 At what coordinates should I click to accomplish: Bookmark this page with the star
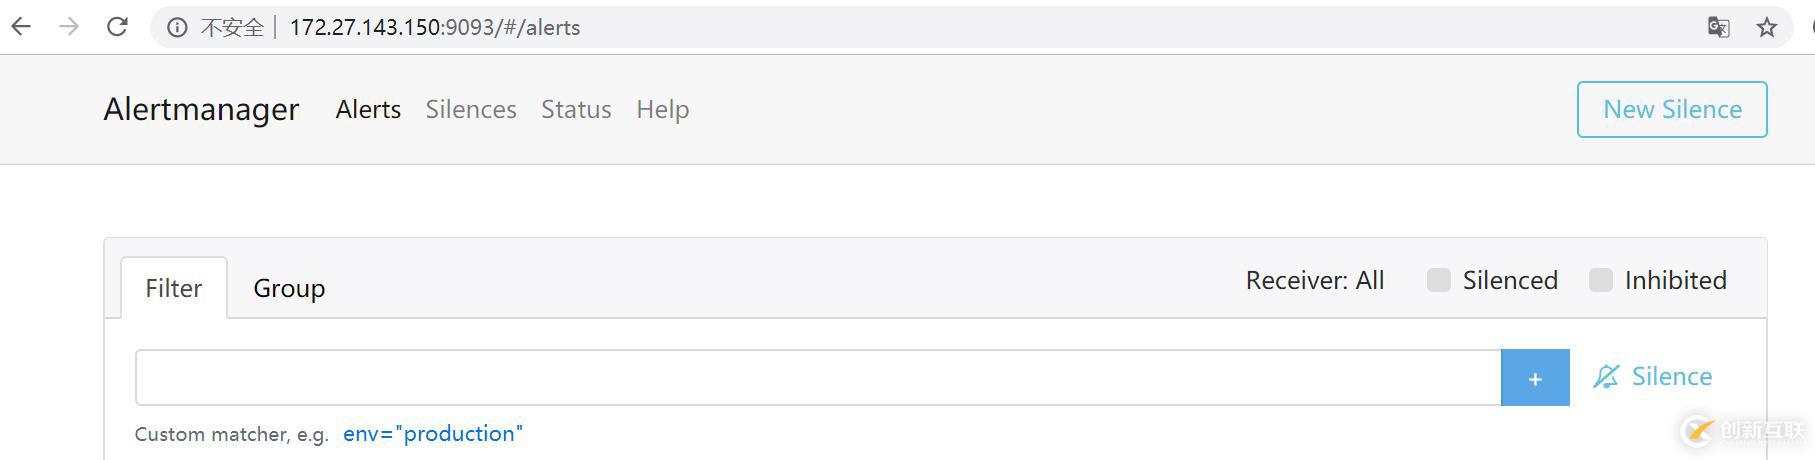[1766, 27]
